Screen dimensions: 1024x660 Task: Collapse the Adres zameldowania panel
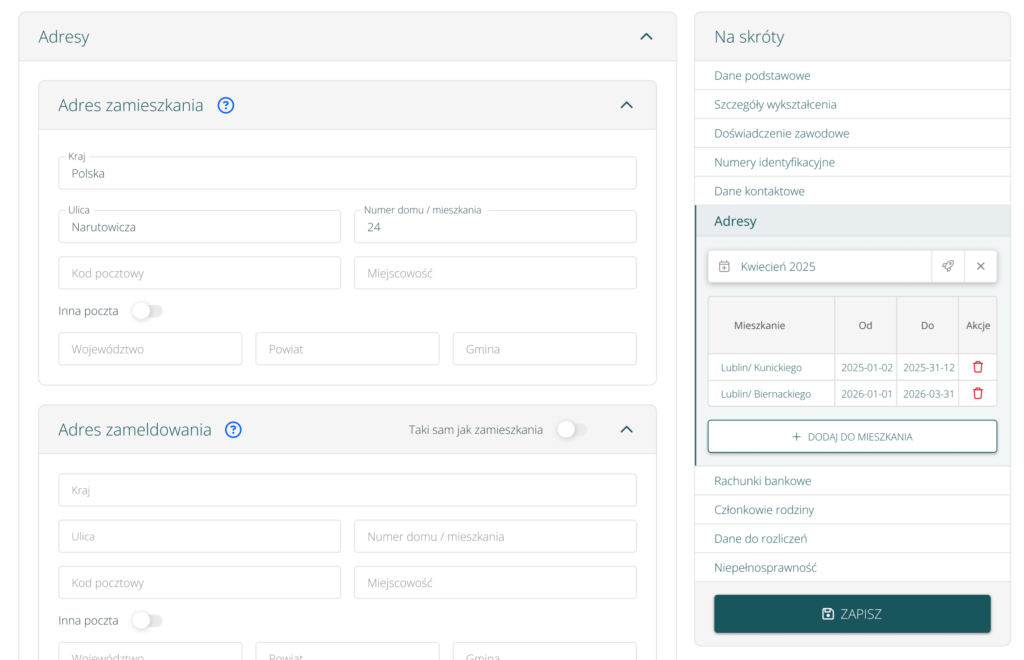pyautogui.click(x=626, y=430)
